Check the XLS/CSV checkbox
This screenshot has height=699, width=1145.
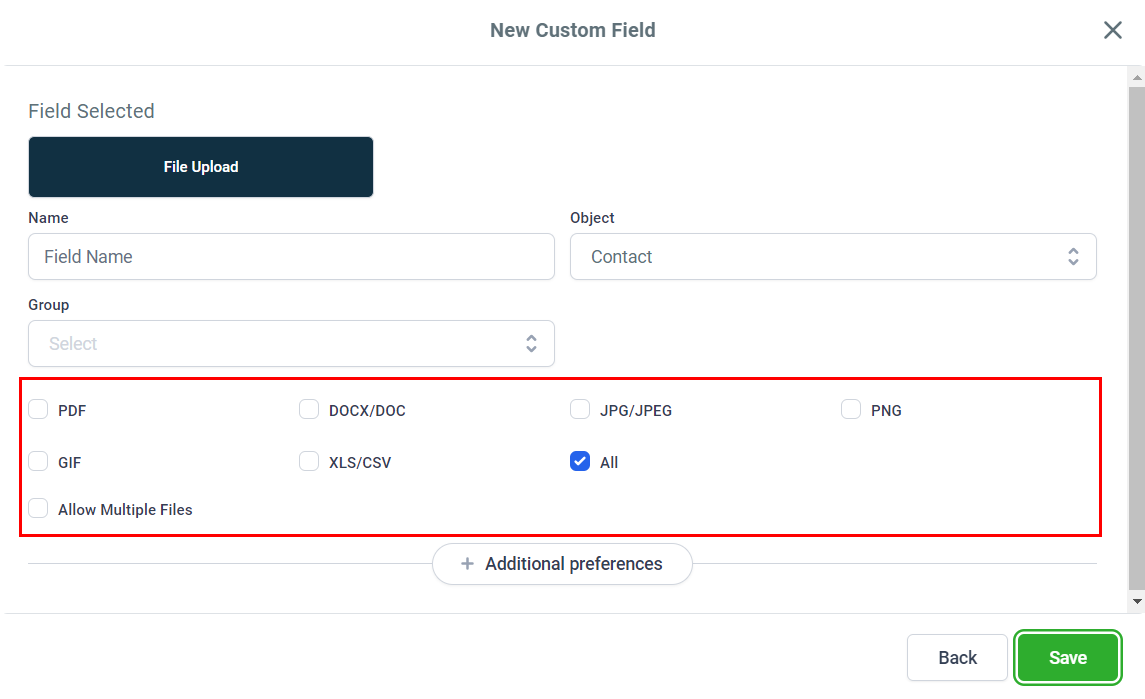click(309, 461)
